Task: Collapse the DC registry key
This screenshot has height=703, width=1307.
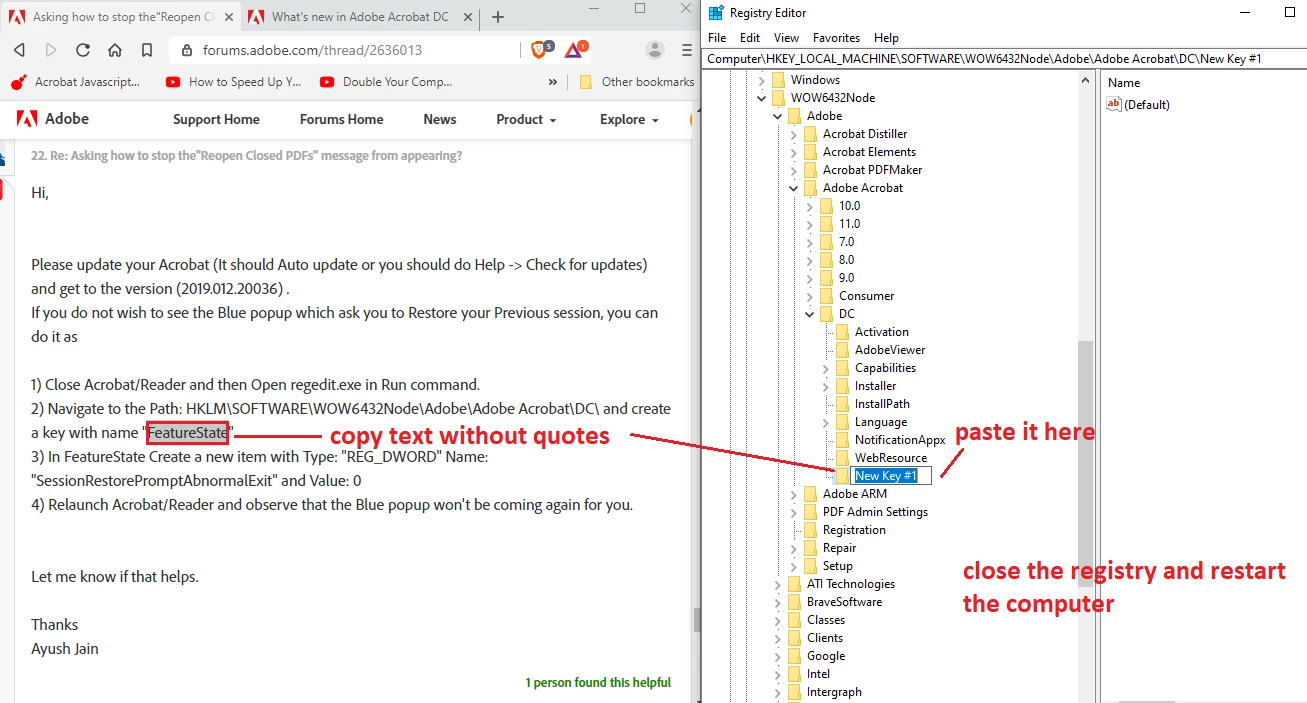Action: point(810,314)
